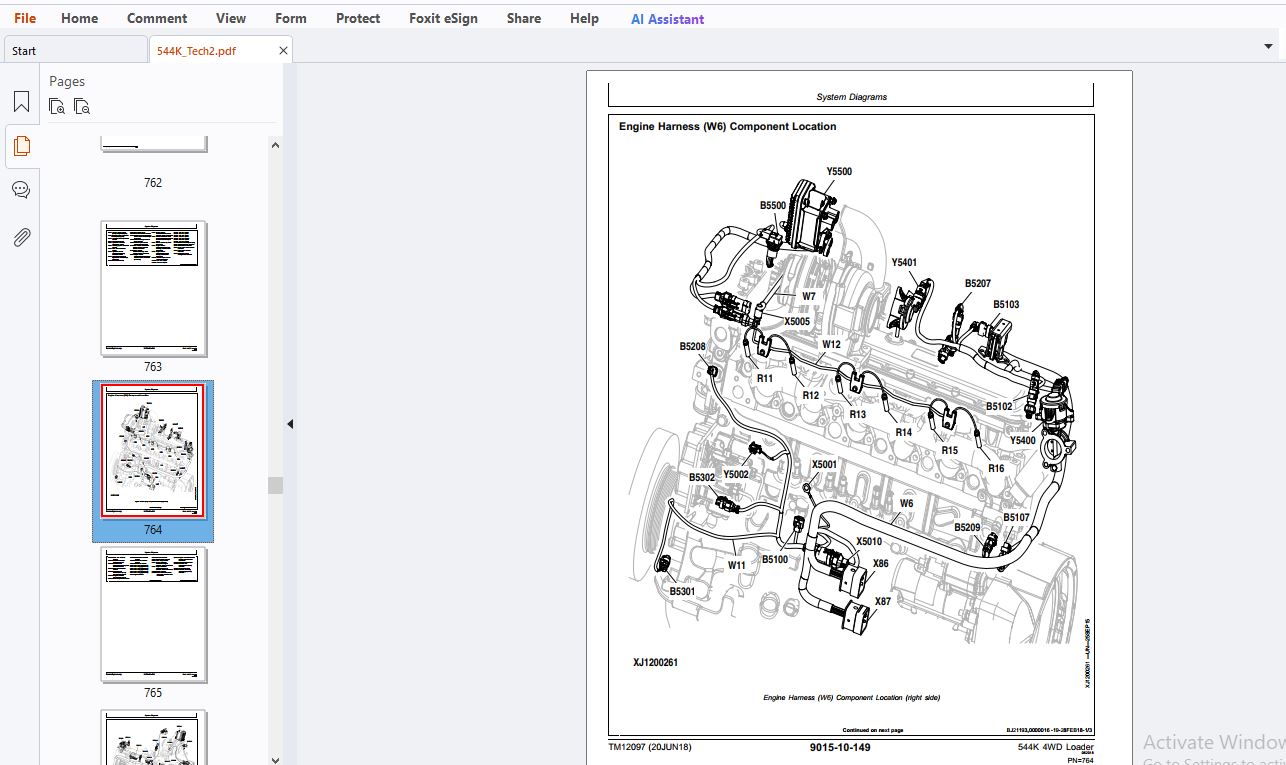Click the B5209 component label
The height and width of the screenshot is (765, 1286).
[x=967, y=528]
